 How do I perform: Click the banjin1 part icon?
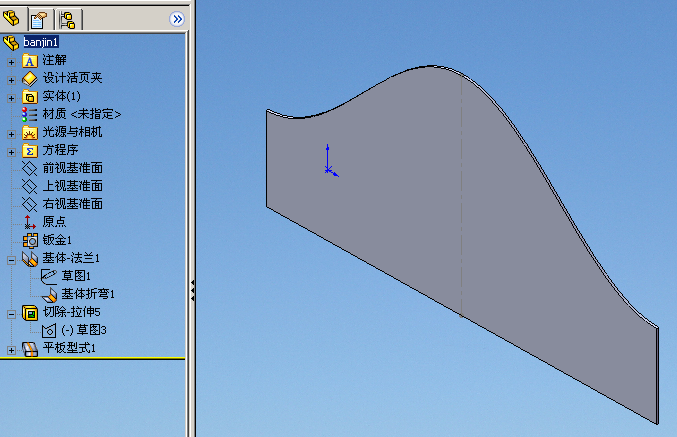pyautogui.click(x=11, y=42)
